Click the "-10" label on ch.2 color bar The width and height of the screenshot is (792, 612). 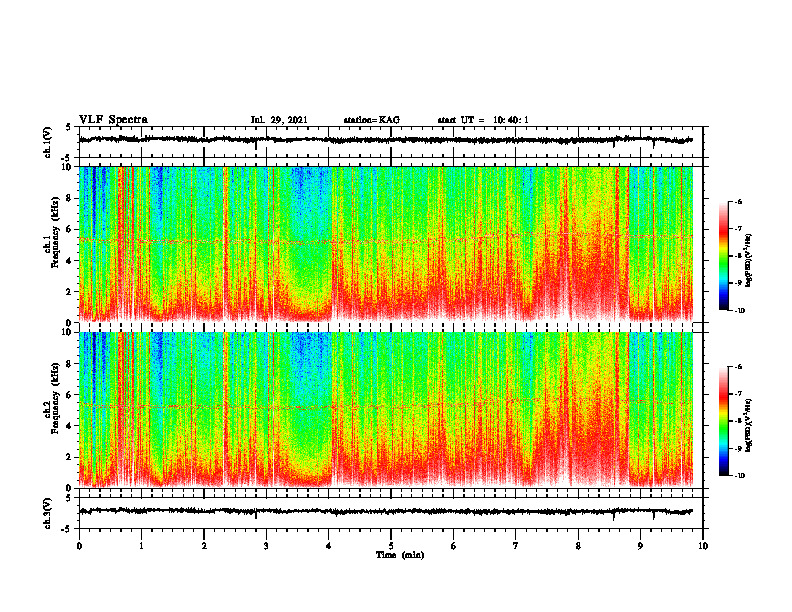(740, 476)
